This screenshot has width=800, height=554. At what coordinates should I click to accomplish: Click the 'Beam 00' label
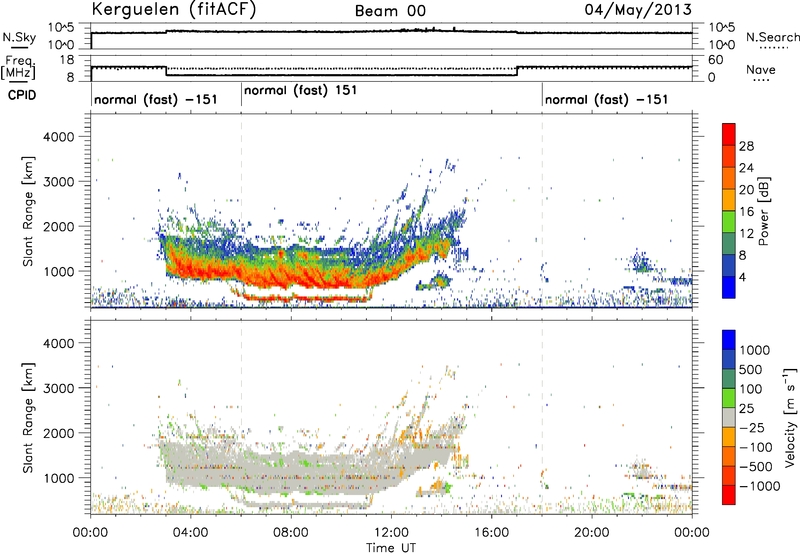[x=390, y=11]
